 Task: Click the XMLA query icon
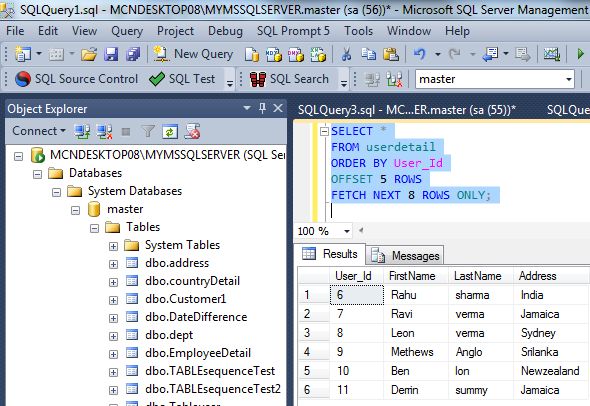(x=318, y=55)
